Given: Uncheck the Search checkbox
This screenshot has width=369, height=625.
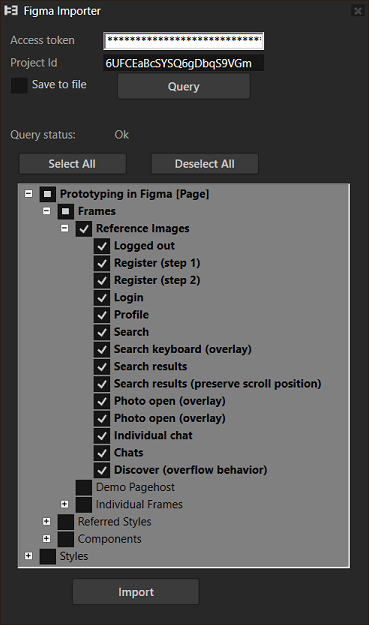Looking at the screenshot, I should click(x=102, y=332).
